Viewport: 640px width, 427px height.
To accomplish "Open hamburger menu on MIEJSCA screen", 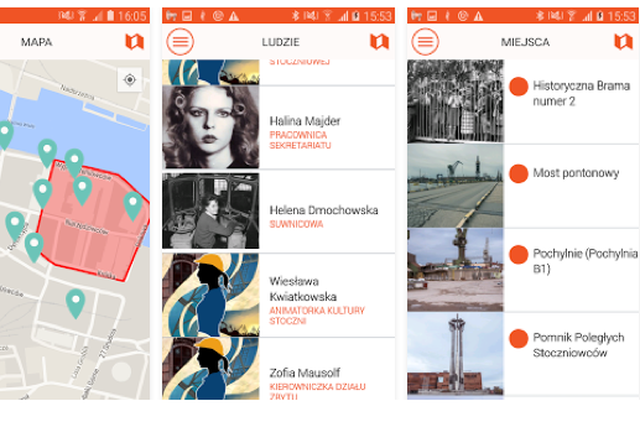I will tap(425, 42).
